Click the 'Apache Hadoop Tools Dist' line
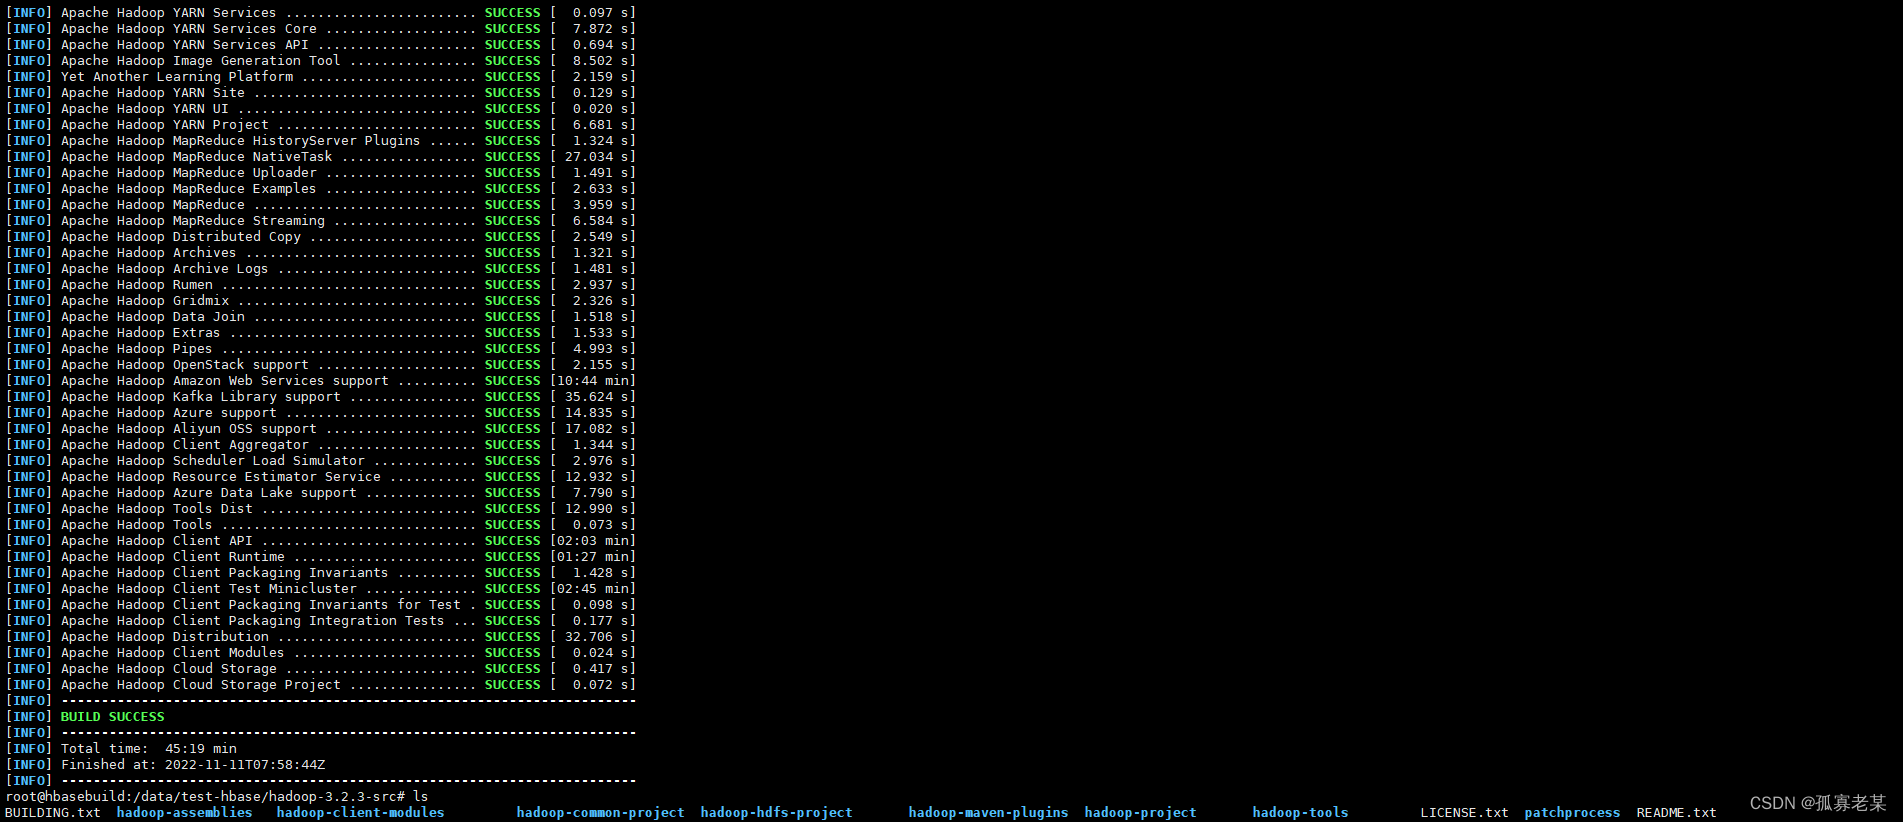This screenshot has height=822, width=1903. point(321,509)
